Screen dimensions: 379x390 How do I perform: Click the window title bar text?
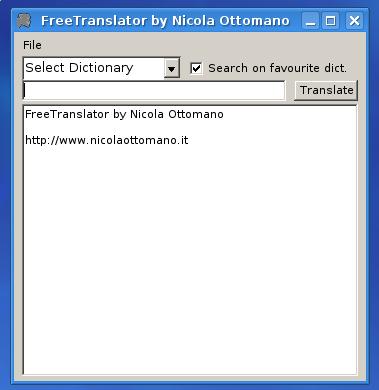click(x=165, y=21)
